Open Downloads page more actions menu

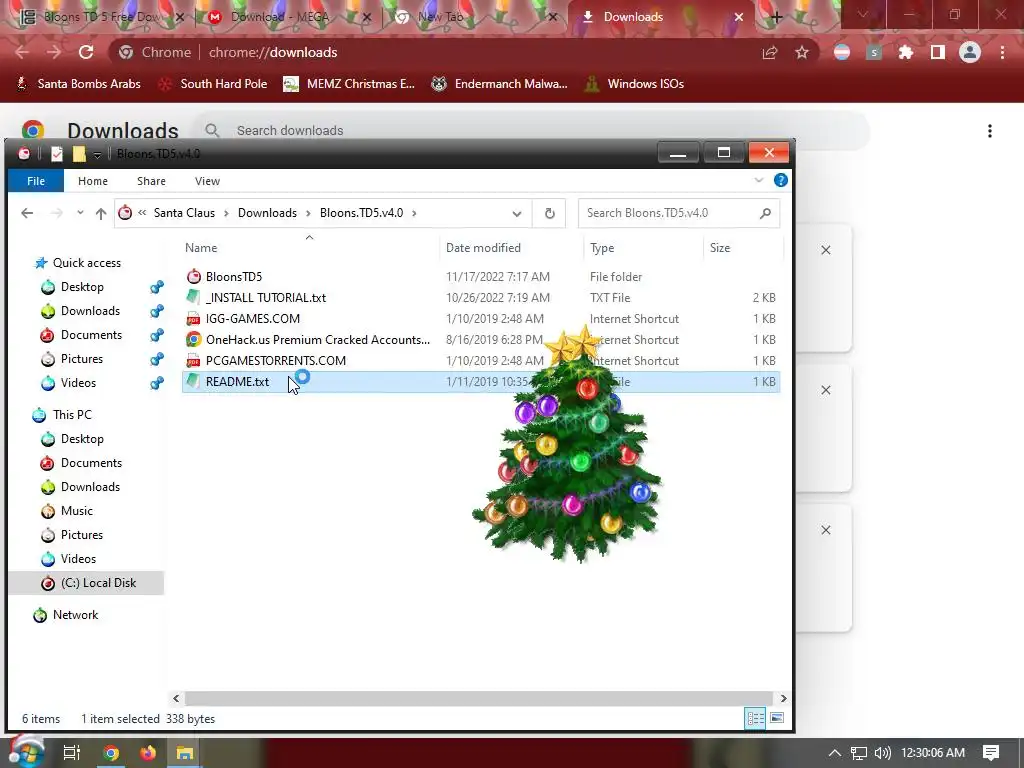point(990,131)
